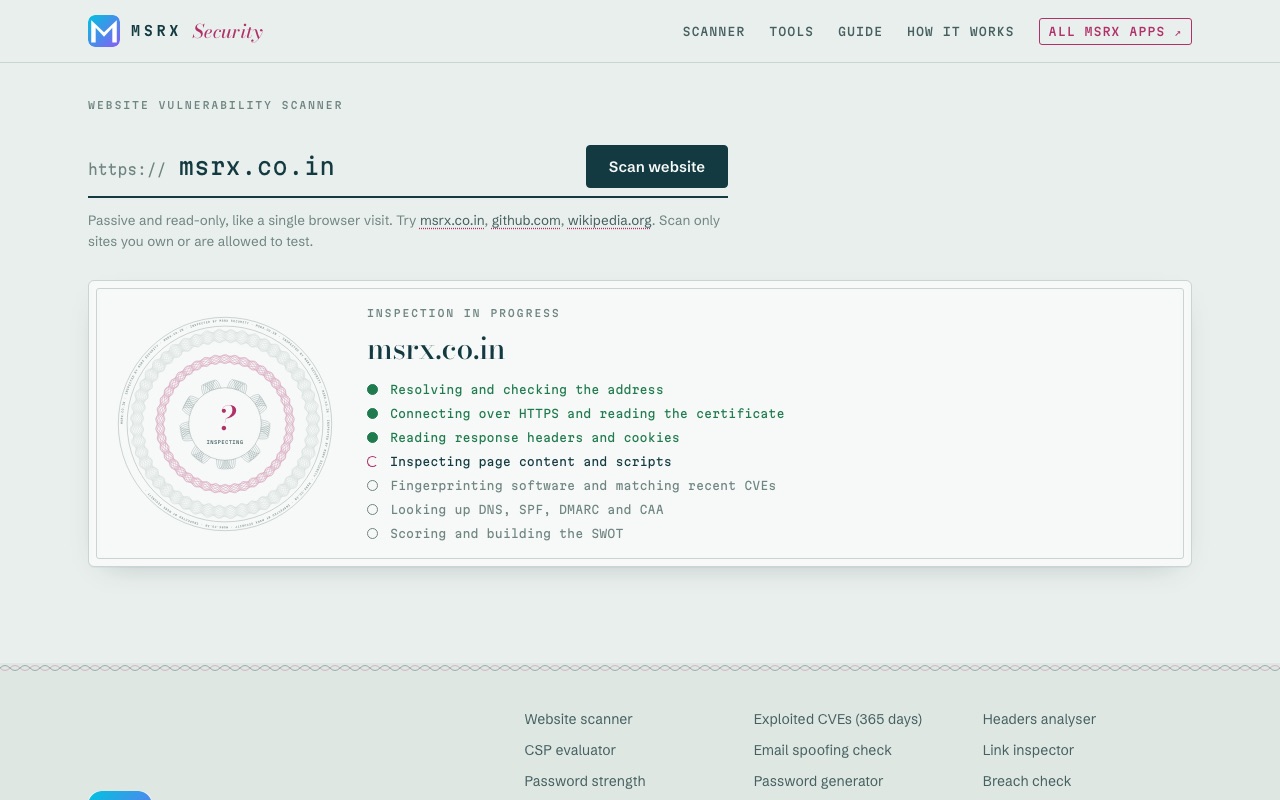Click the MSRX logo icon
The height and width of the screenshot is (800, 1280).
pyautogui.click(x=104, y=31)
